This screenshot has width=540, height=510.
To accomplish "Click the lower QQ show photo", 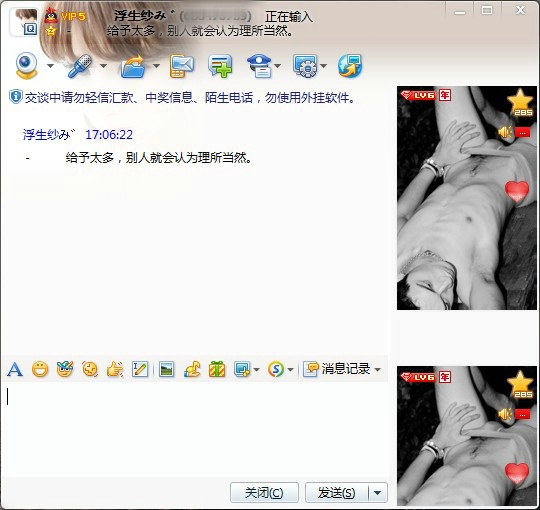I will pyautogui.click(x=467, y=436).
